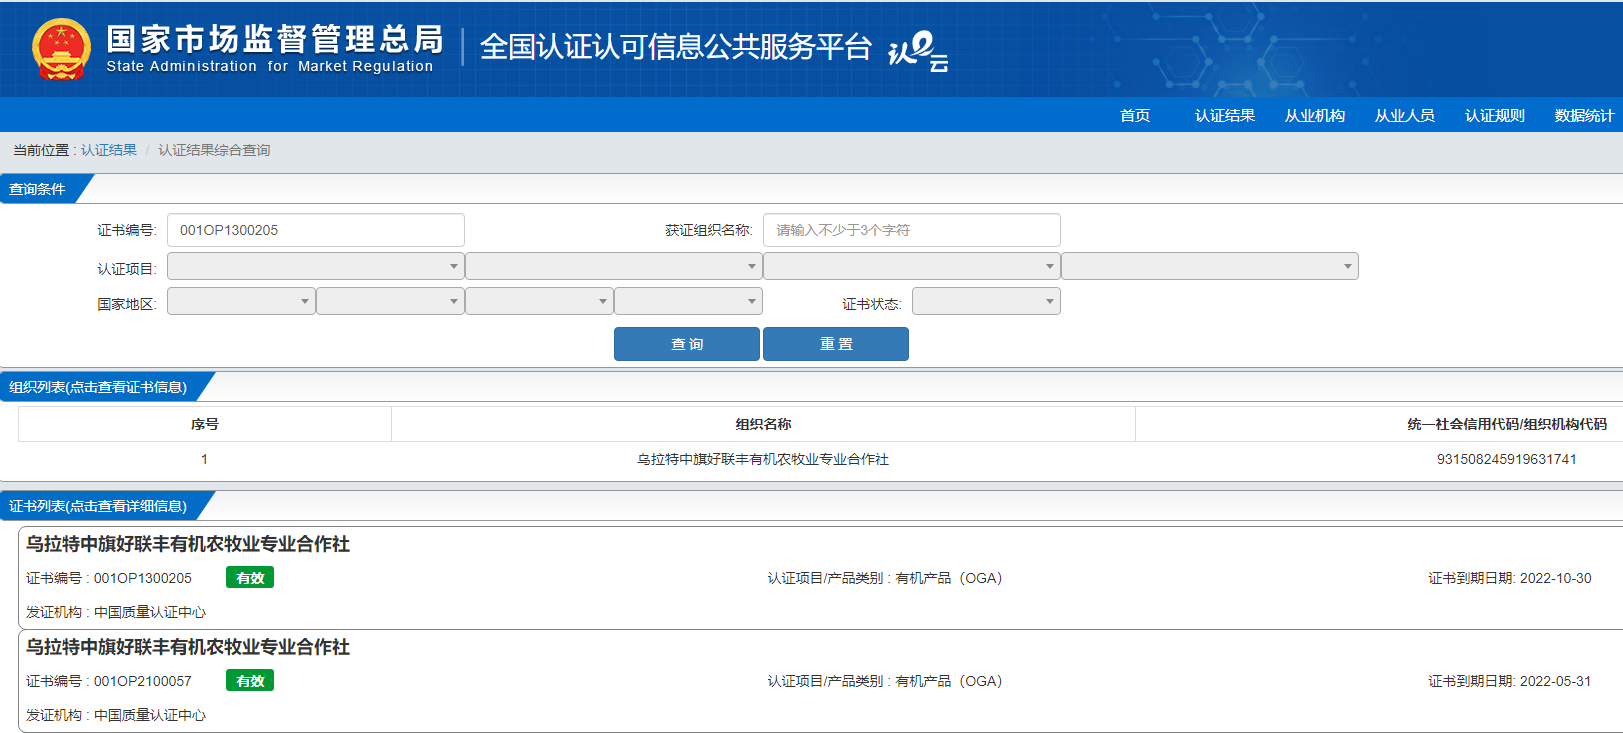Click the 序号 column header
The width and height of the screenshot is (1623, 733).
pos(205,424)
